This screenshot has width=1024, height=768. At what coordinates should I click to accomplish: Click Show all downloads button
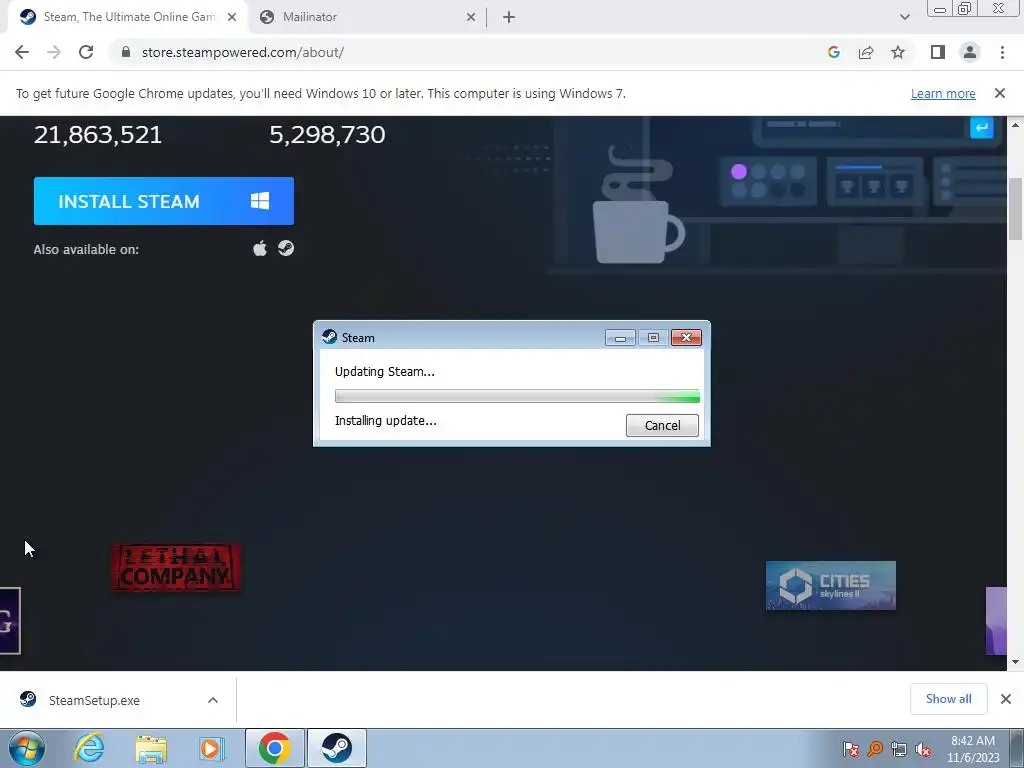pyautogui.click(x=948, y=699)
